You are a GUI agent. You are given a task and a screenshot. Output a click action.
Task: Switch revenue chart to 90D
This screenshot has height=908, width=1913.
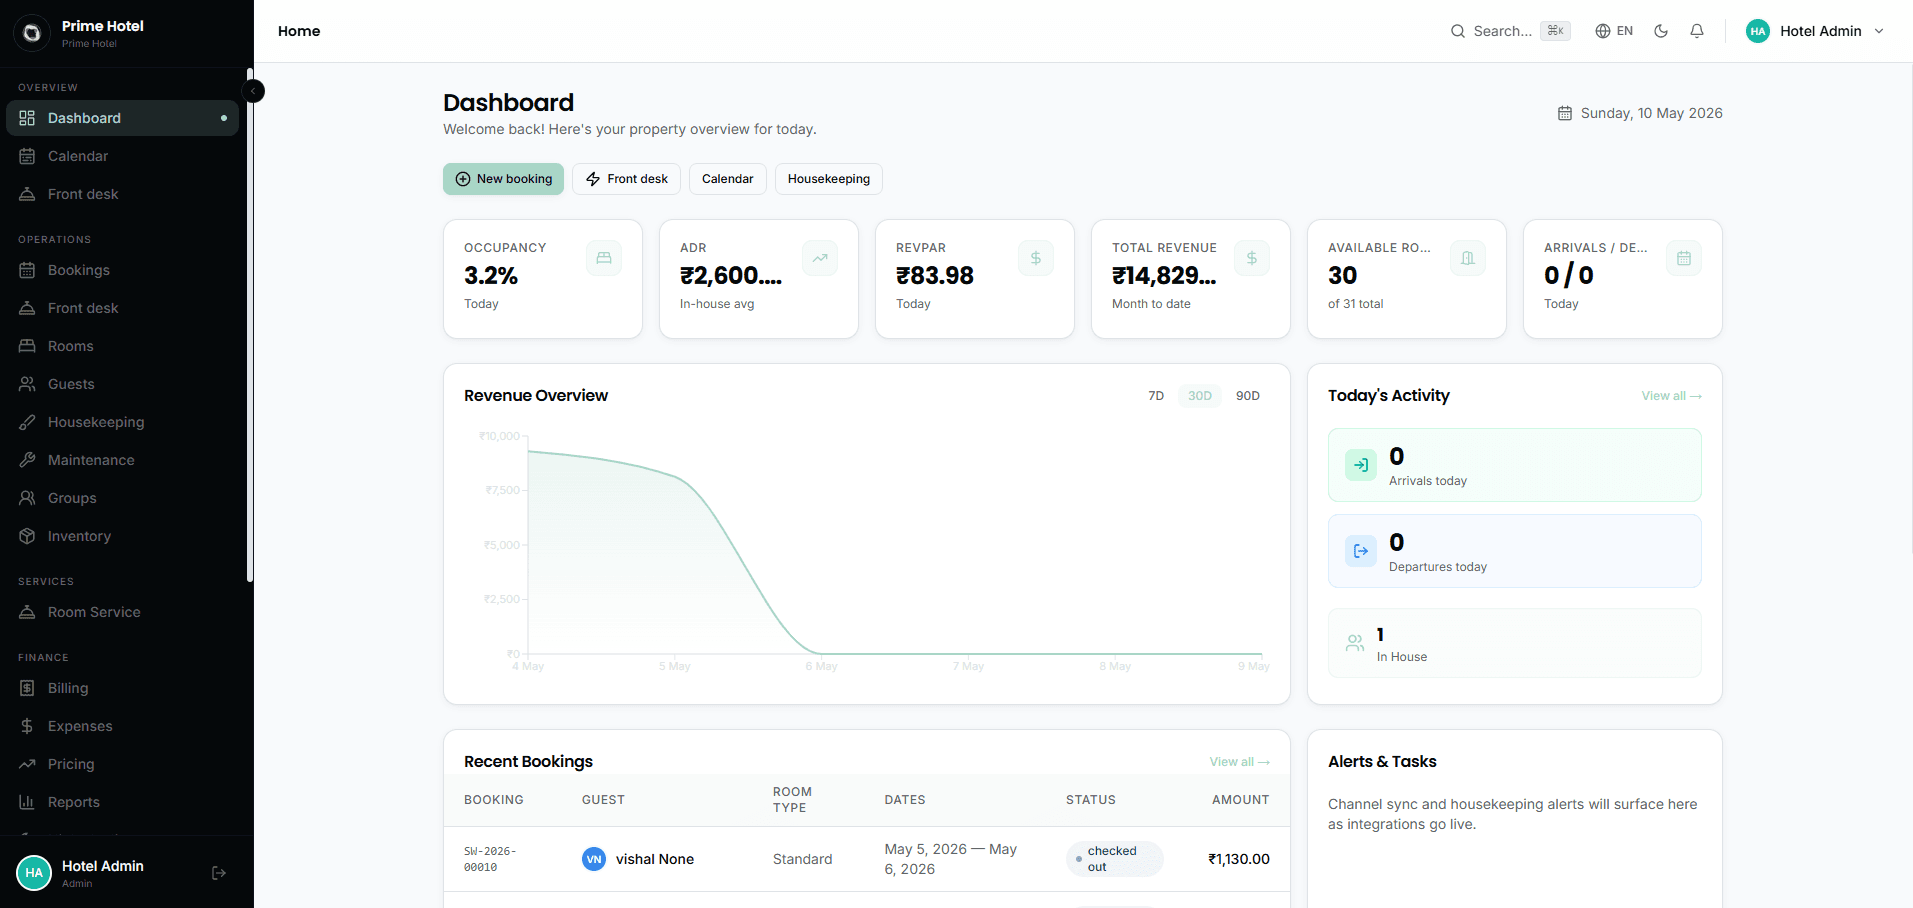coord(1248,396)
